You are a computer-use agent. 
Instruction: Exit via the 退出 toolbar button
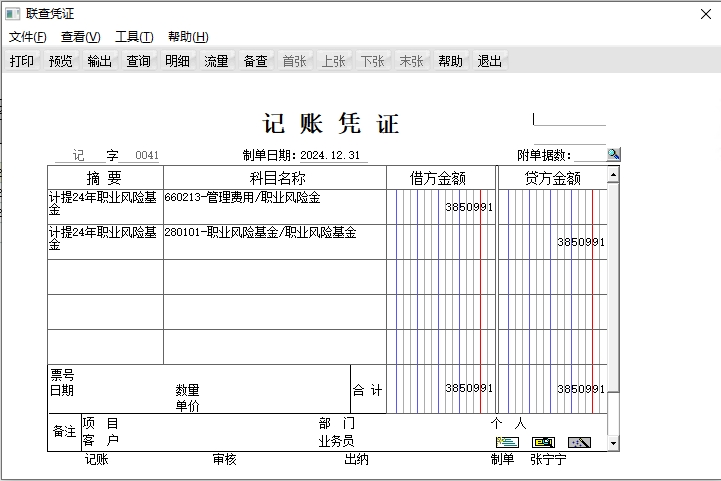point(490,61)
